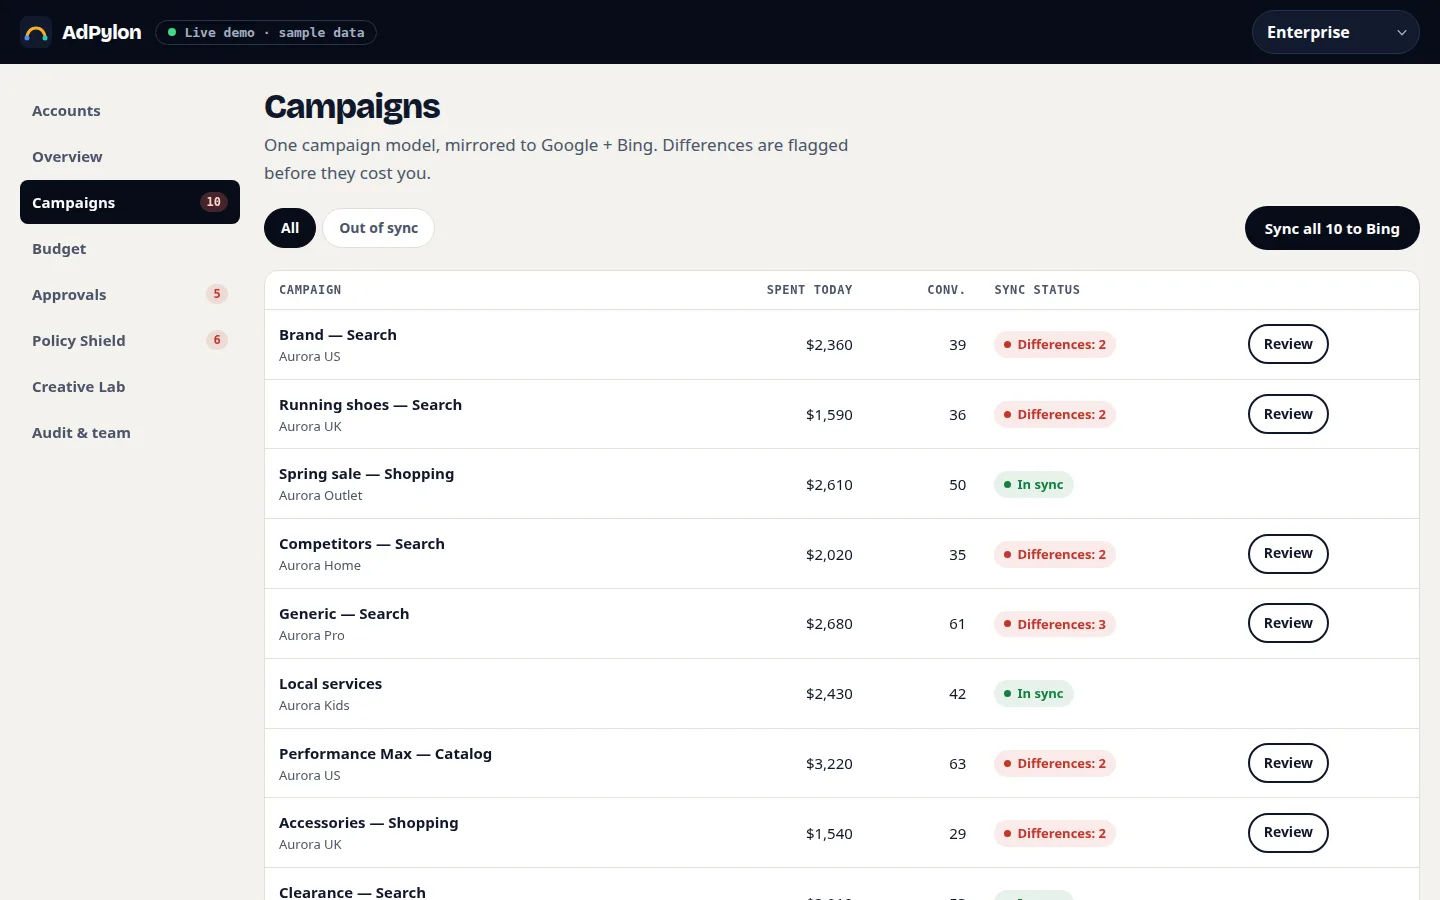
Task: Click Sync all 10 to Bing
Action: (1332, 228)
